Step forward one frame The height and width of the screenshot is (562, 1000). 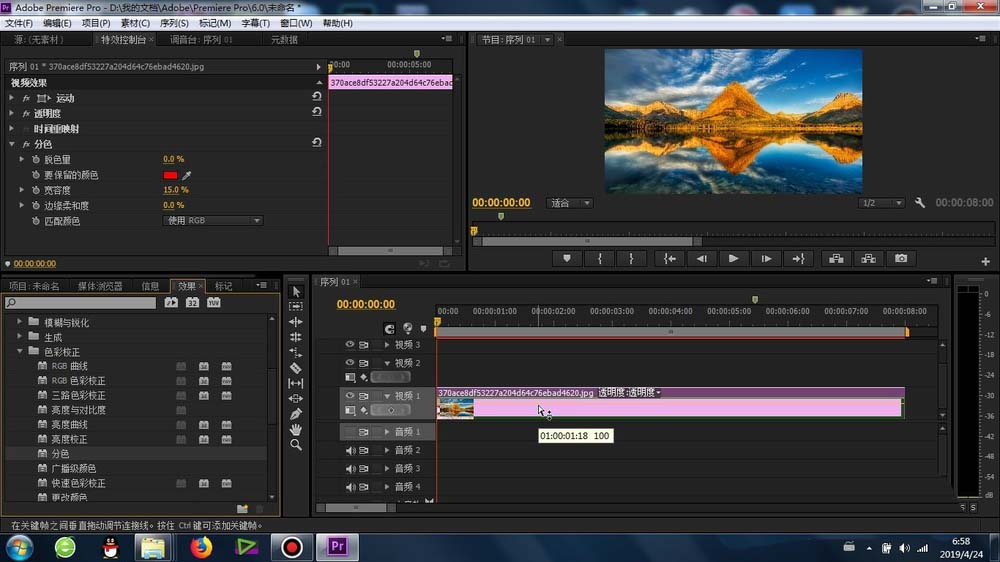pyautogui.click(x=766, y=258)
